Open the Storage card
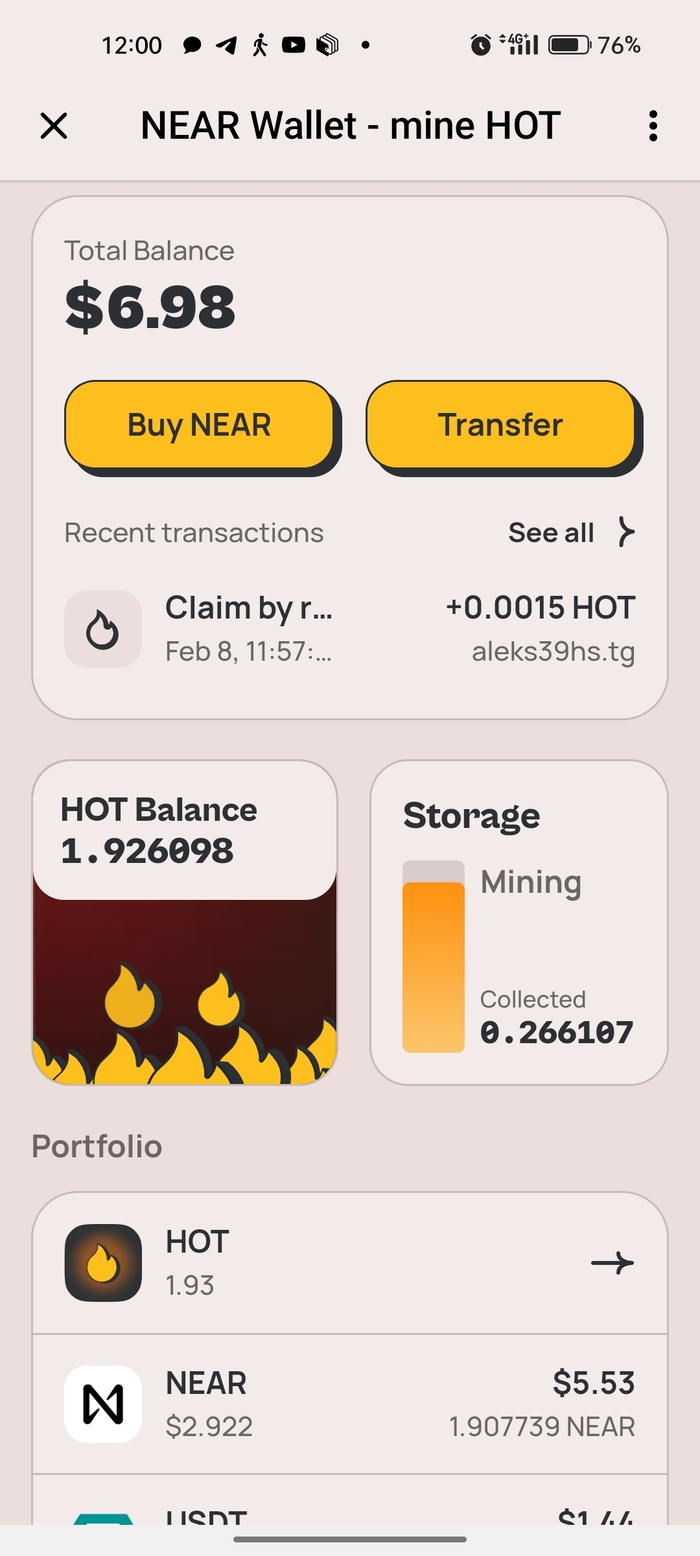 pyautogui.click(x=519, y=922)
